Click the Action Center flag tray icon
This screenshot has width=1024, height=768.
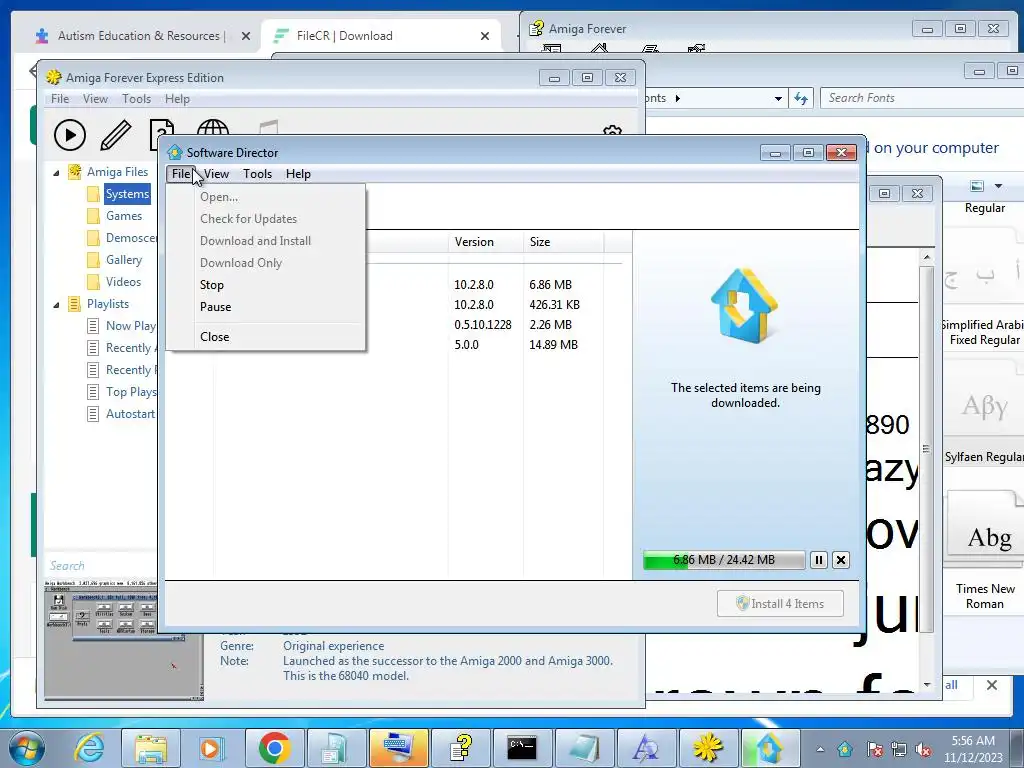pos(874,749)
